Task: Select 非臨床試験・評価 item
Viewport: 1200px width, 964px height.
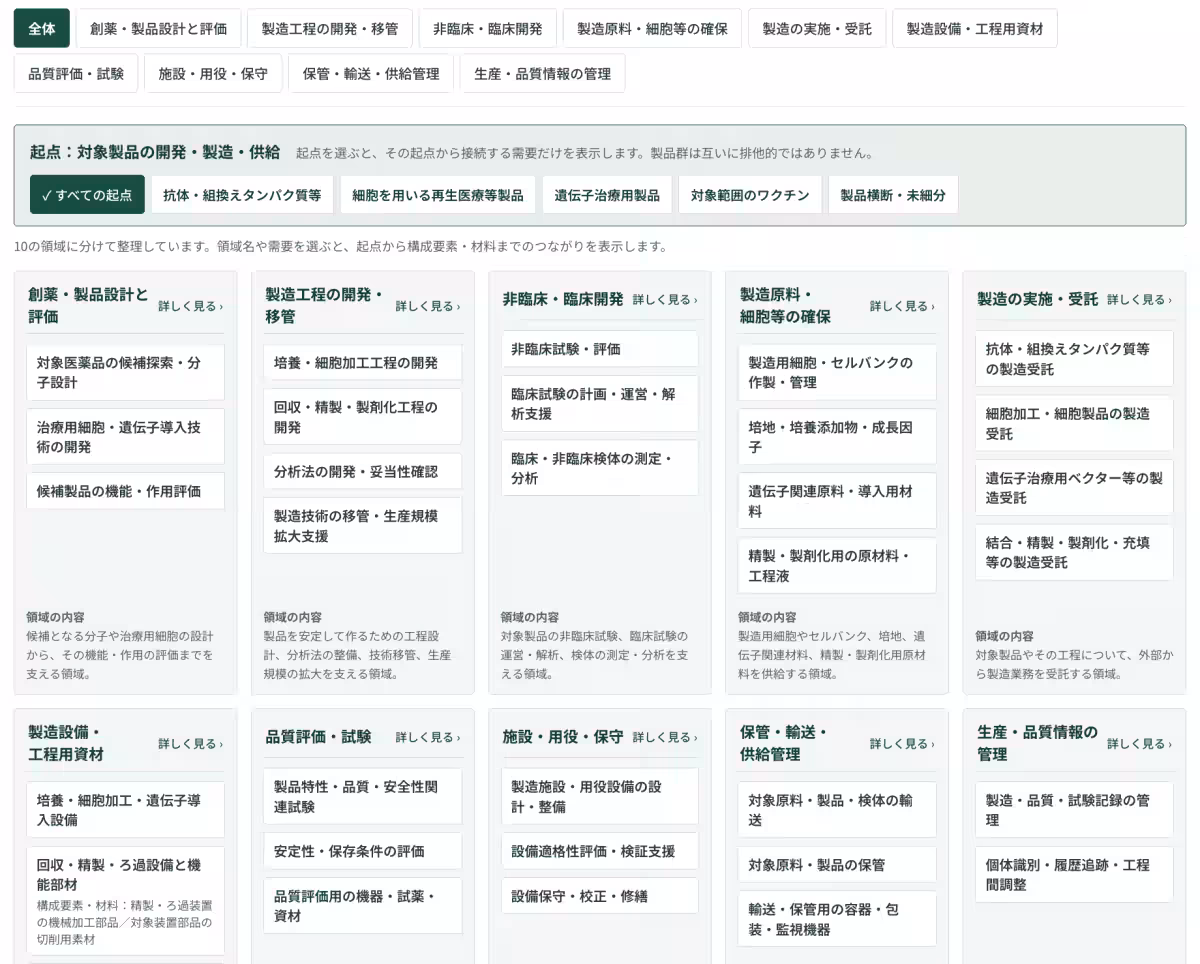Action: click(600, 349)
